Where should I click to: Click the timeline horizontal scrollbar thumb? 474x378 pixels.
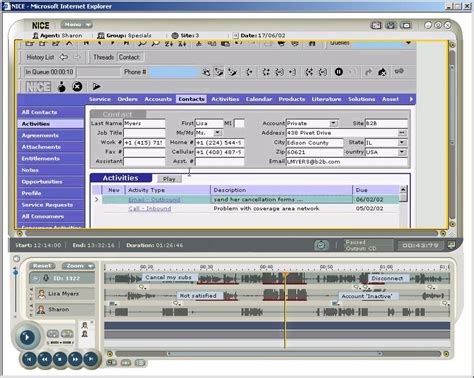274,354
